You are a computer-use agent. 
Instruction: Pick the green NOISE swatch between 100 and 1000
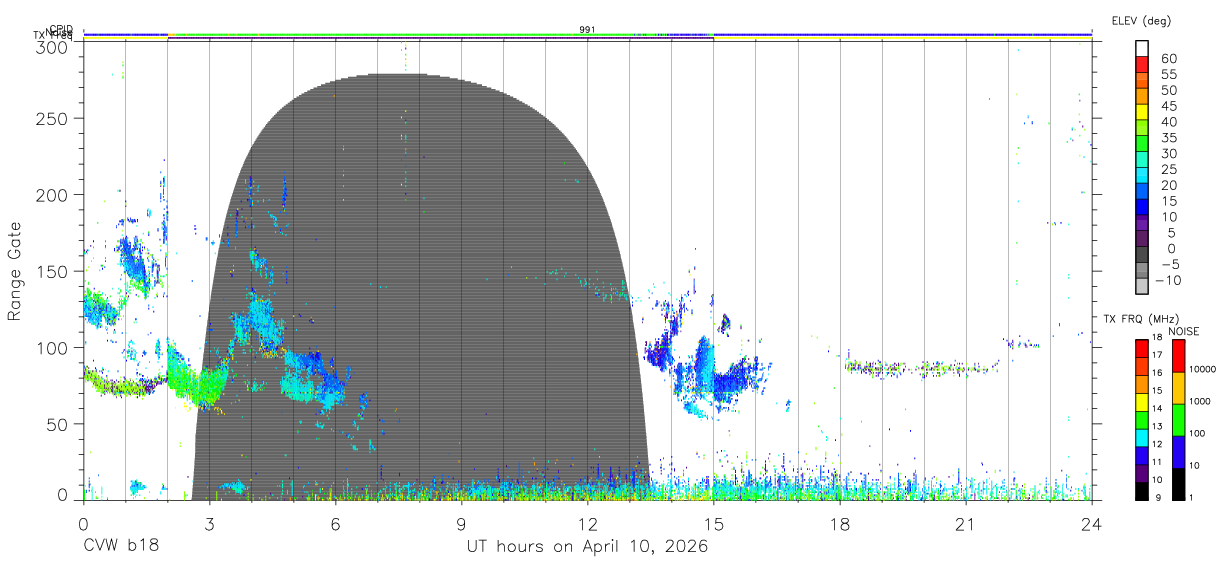(x=1178, y=419)
